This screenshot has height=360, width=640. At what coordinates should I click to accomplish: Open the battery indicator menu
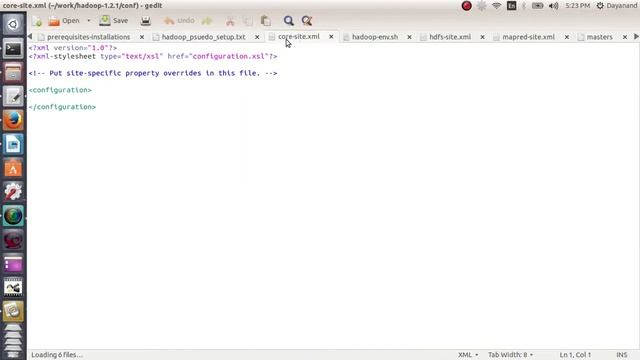pos(538,6)
